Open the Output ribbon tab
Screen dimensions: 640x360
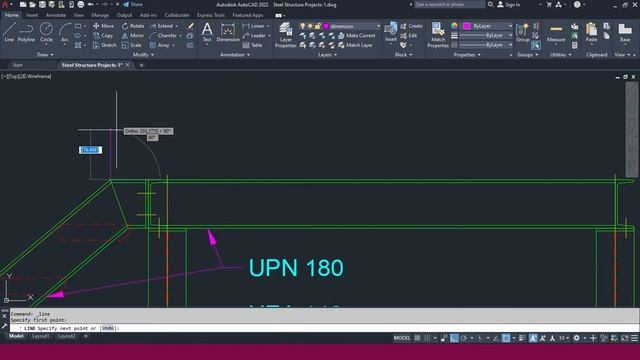(x=124, y=15)
